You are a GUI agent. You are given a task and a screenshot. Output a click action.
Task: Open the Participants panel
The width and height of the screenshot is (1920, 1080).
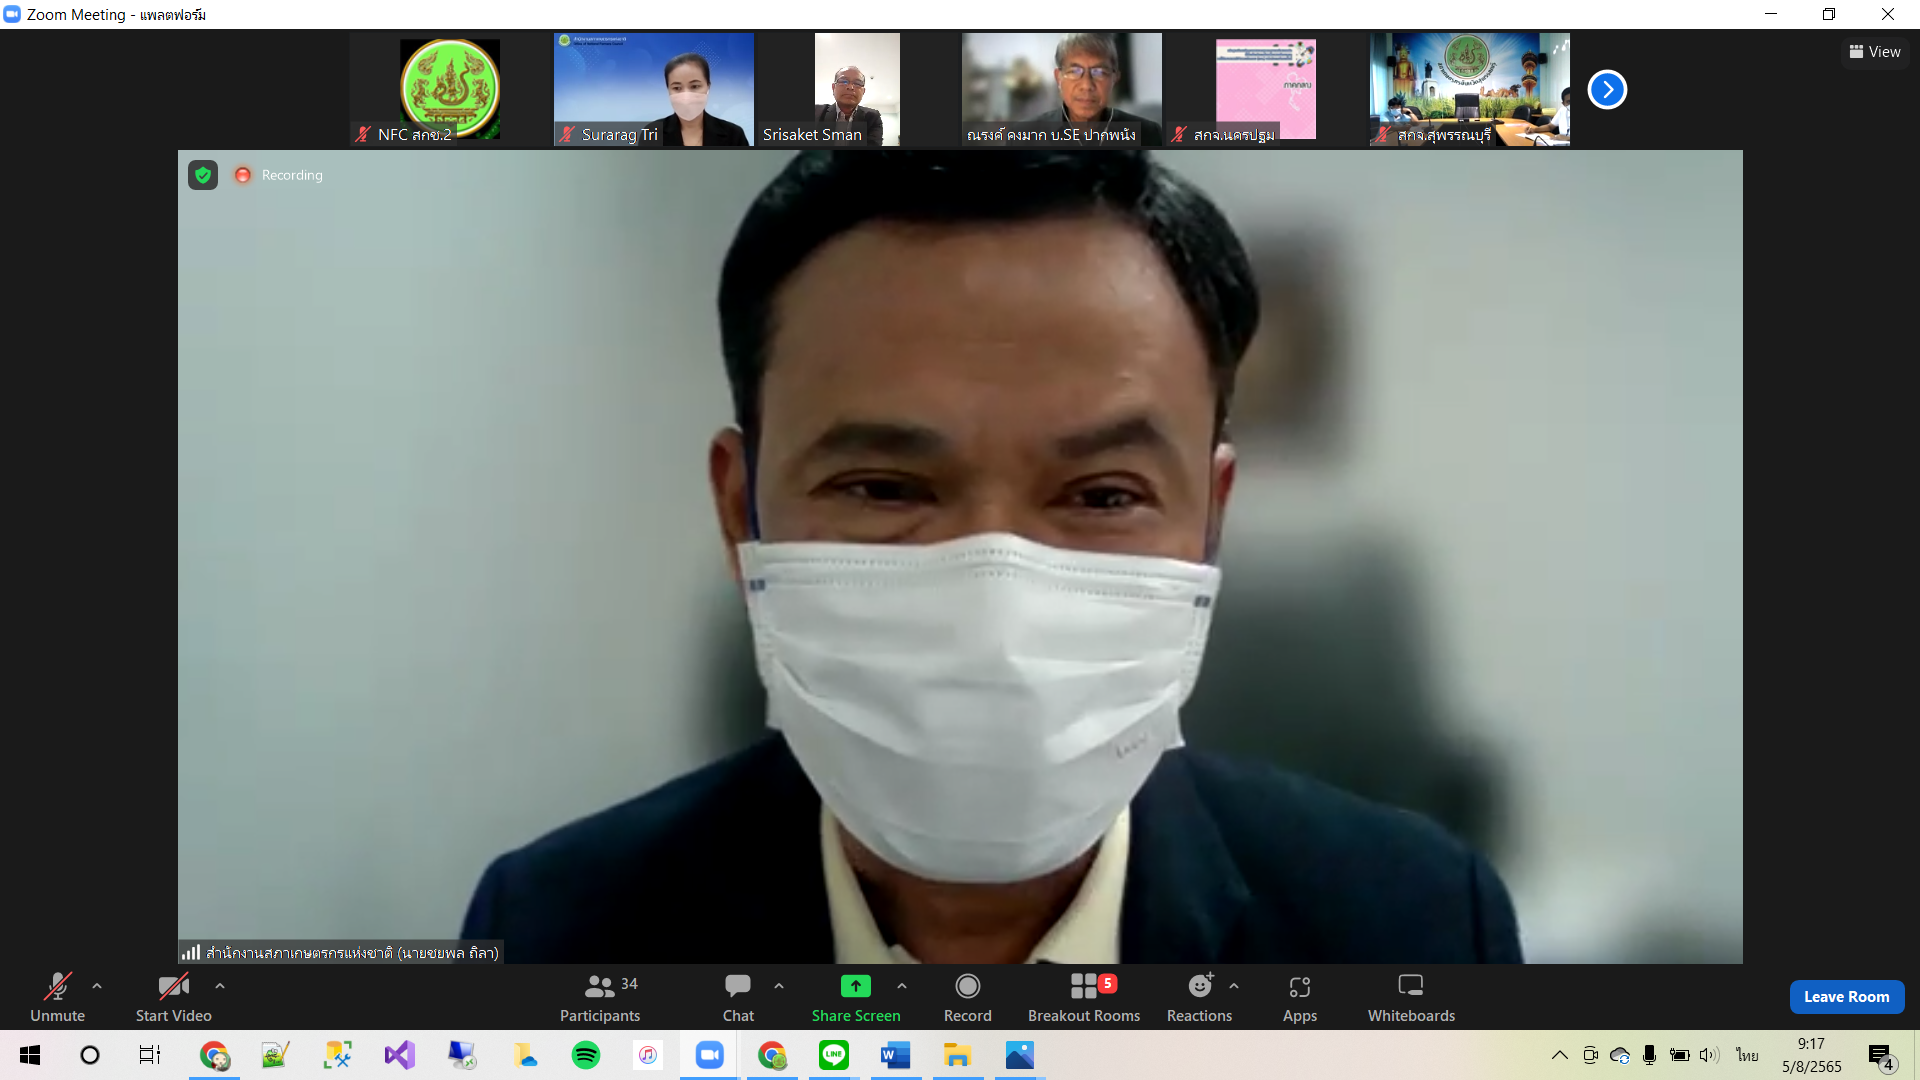click(599, 997)
